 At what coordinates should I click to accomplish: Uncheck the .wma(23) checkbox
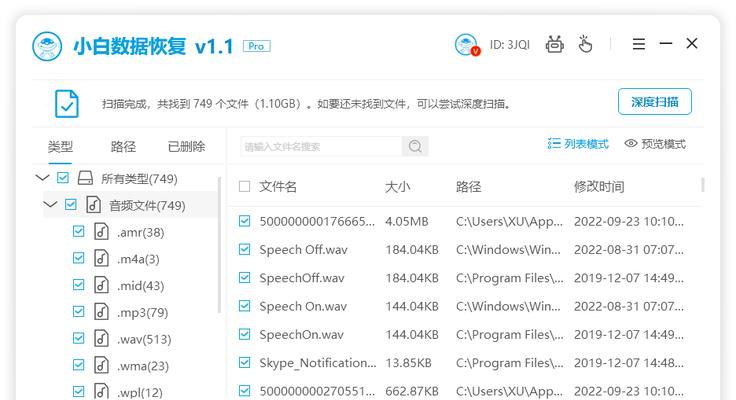(78, 365)
